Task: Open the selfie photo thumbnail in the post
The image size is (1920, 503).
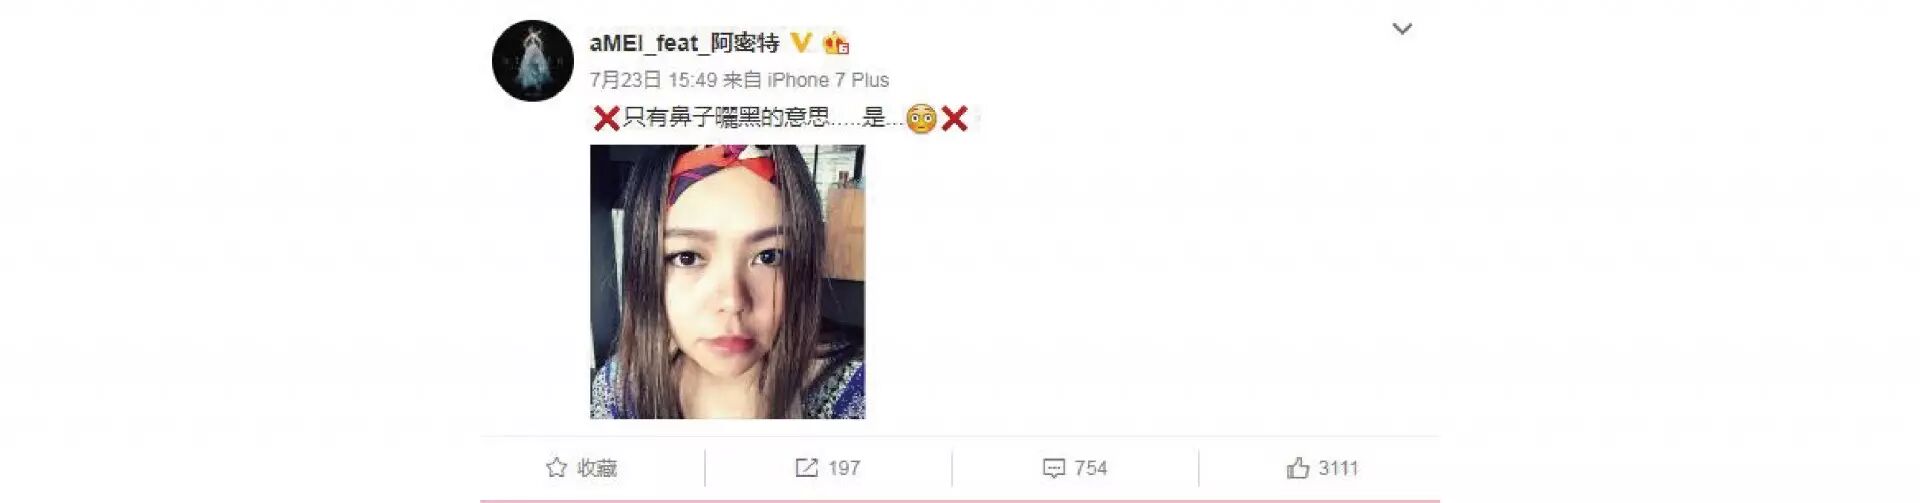Action: (x=727, y=282)
